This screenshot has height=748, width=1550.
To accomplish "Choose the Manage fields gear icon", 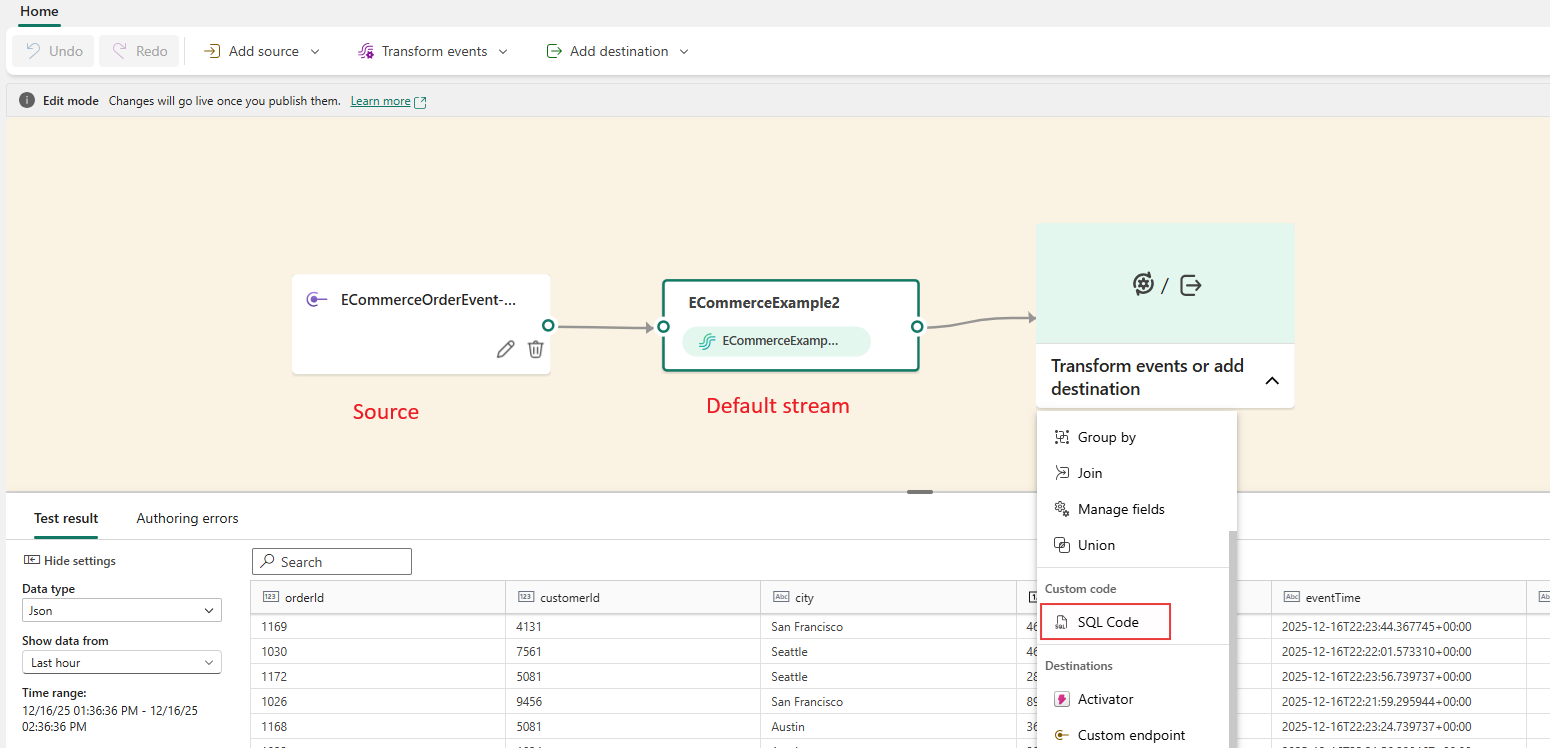I will point(1060,508).
